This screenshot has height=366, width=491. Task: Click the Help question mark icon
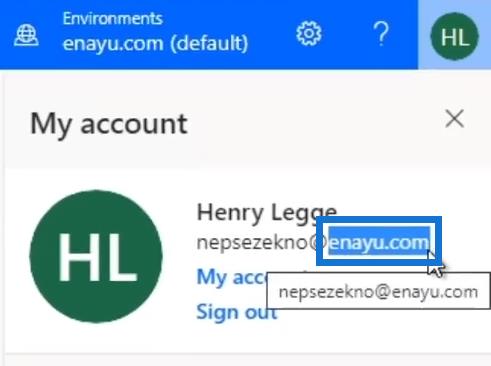tap(381, 34)
